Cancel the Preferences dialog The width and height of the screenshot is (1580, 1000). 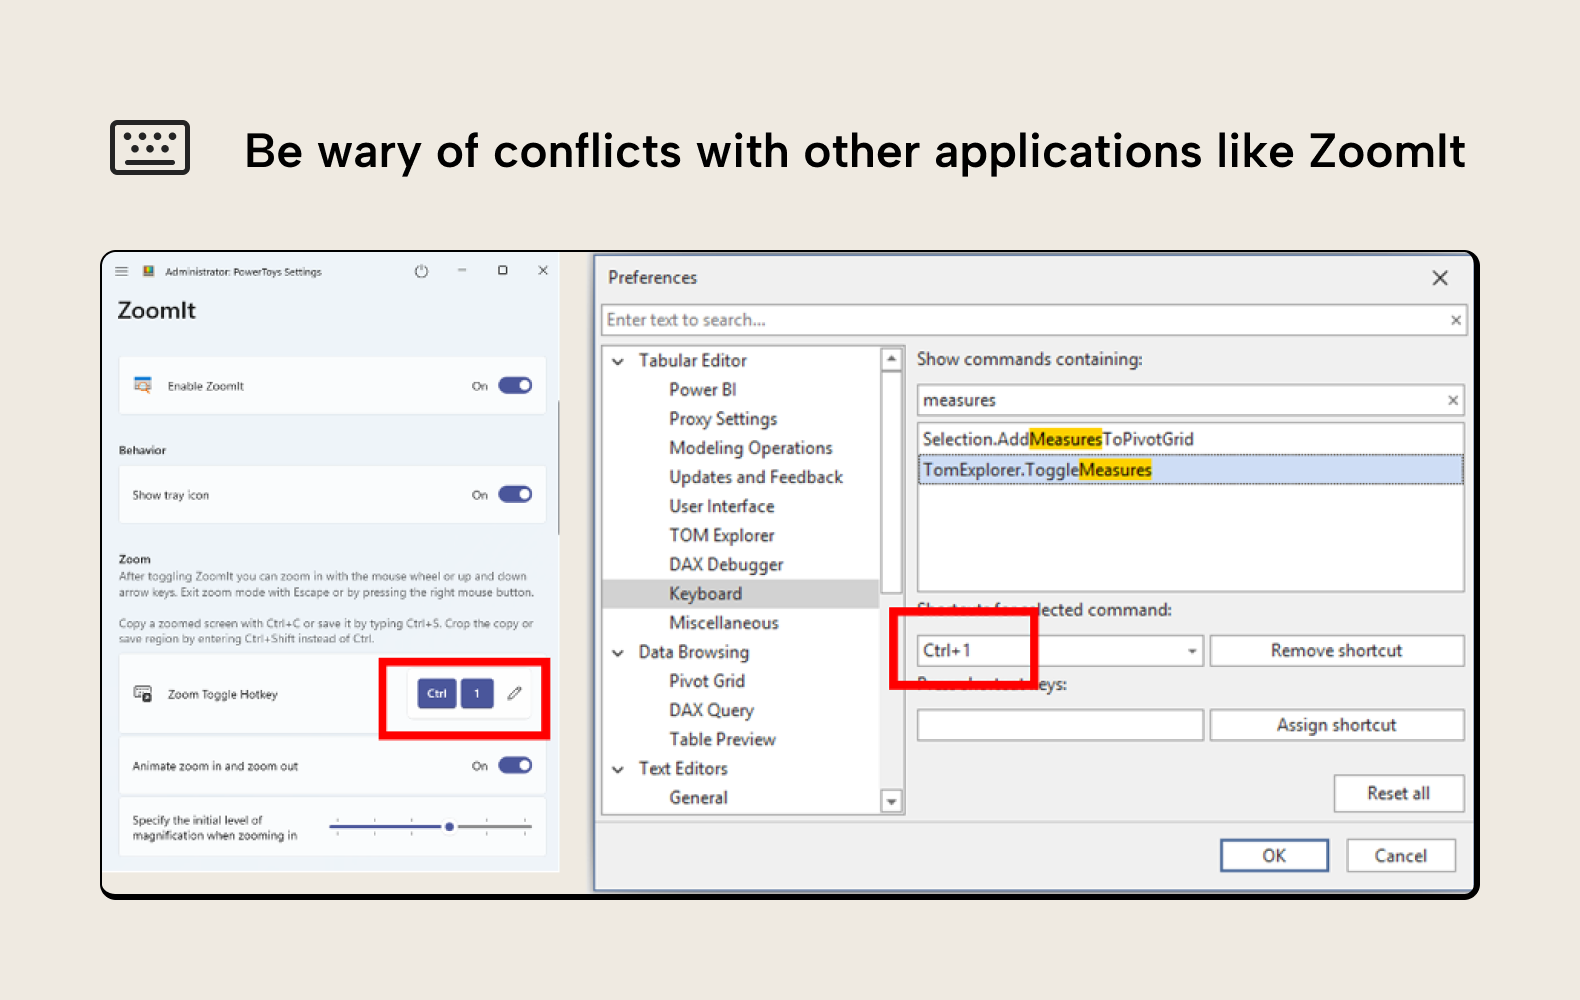1401,856
